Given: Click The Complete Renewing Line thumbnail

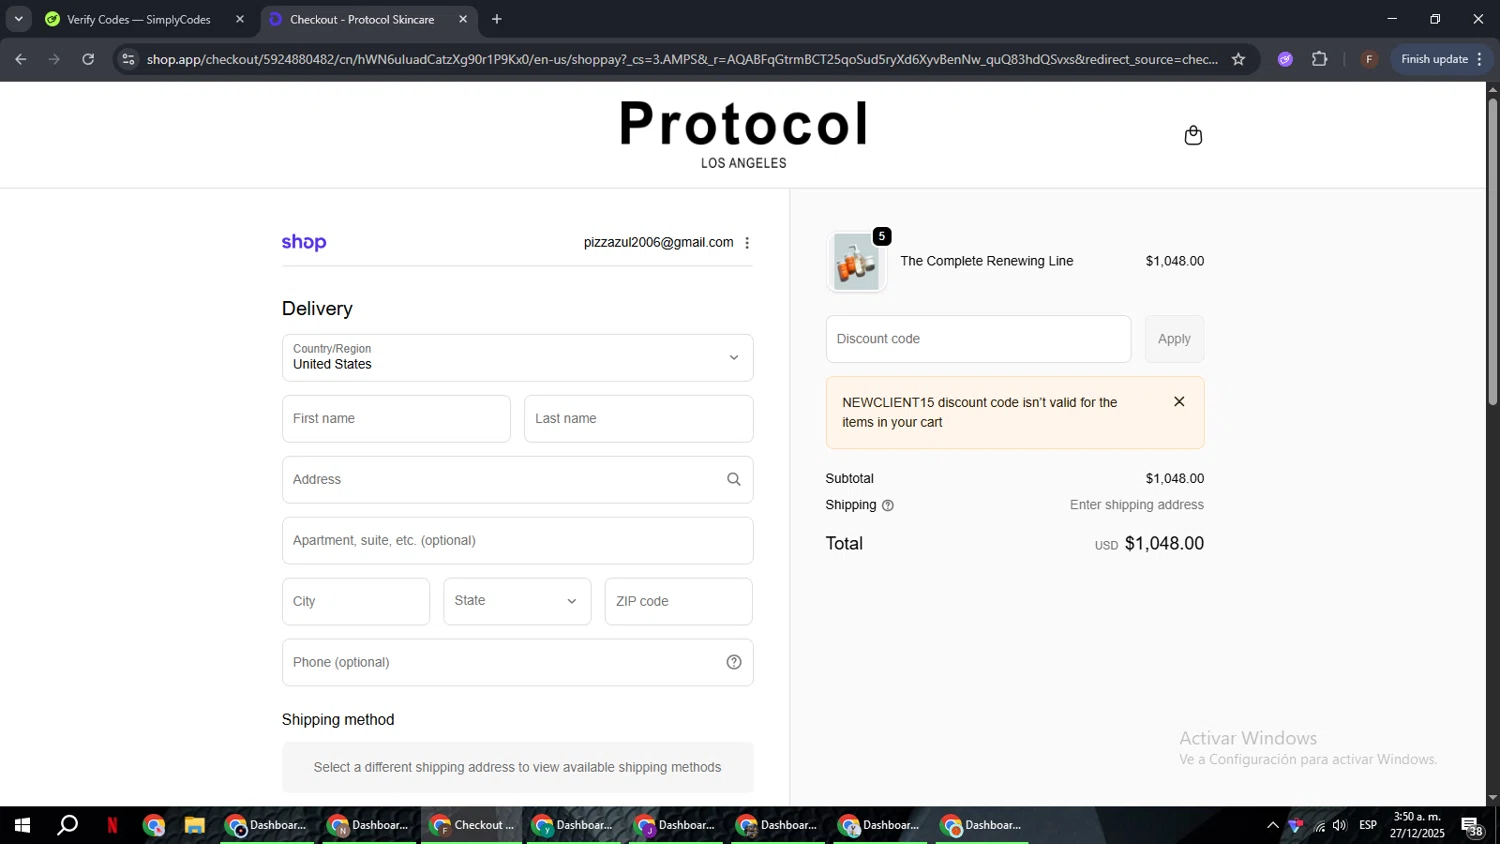Looking at the screenshot, I should (857, 262).
